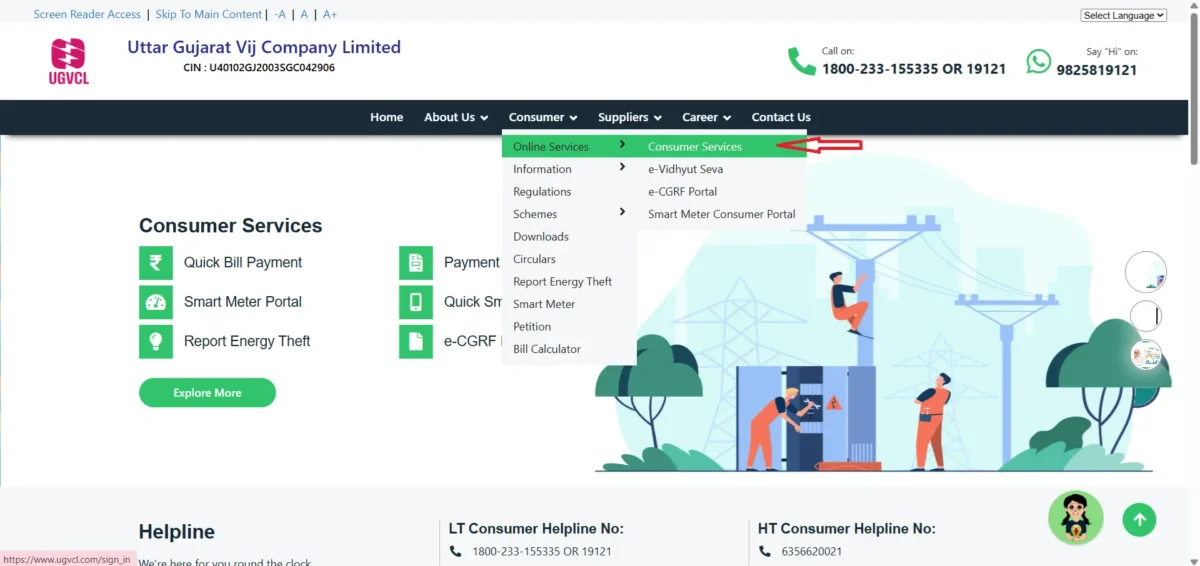Expand the Career menu
1200x566 pixels.
click(x=707, y=117)
